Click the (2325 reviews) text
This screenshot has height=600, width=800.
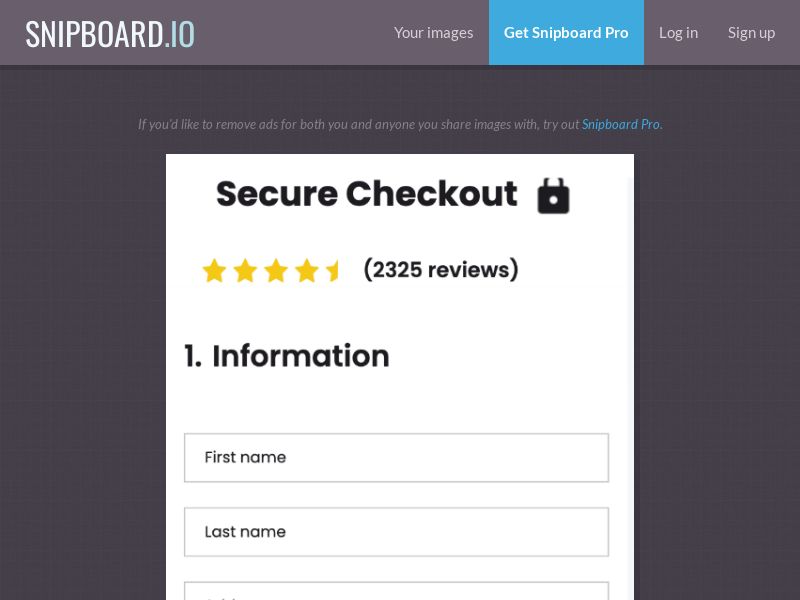[441, 269]
